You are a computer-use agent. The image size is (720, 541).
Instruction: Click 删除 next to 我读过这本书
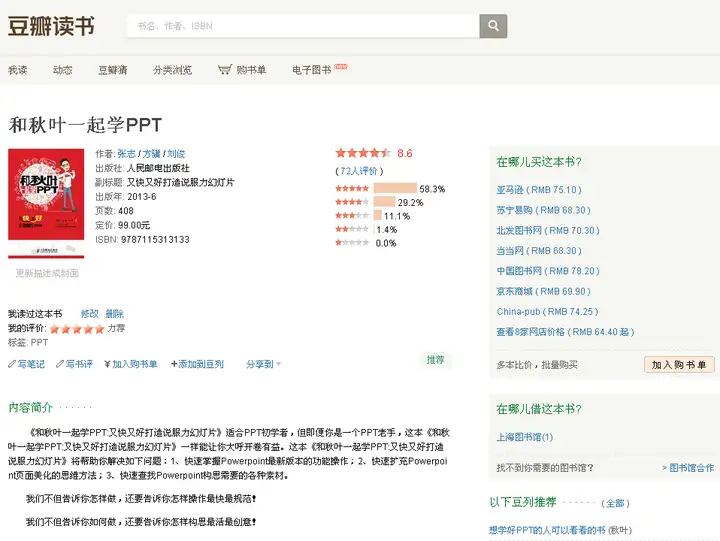pyautogui.click(x=114, y=314)
